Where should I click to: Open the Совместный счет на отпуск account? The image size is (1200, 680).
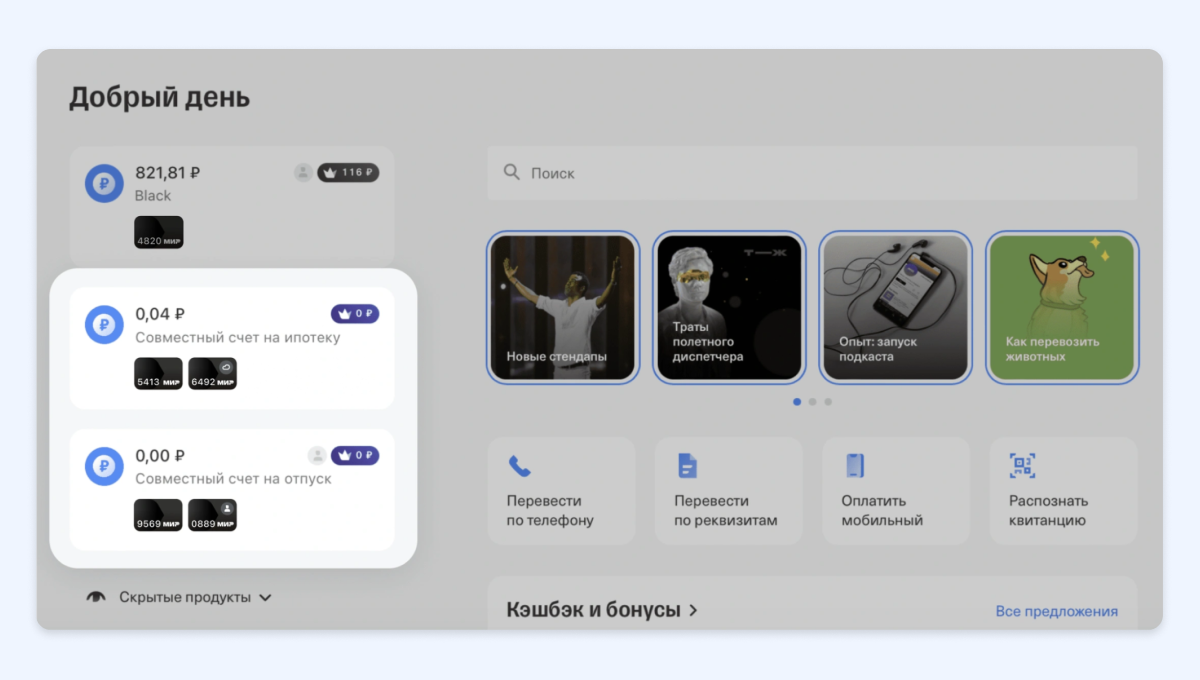click(x=233, y=479)
